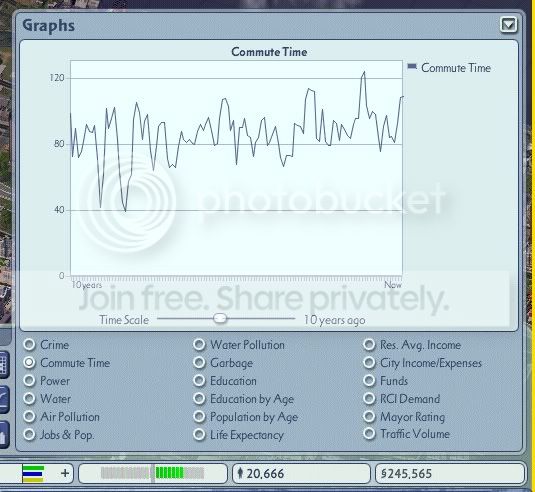Click the Commute Time legend color marker
This screenshot has height=492, width=535.
click(412, 67)
